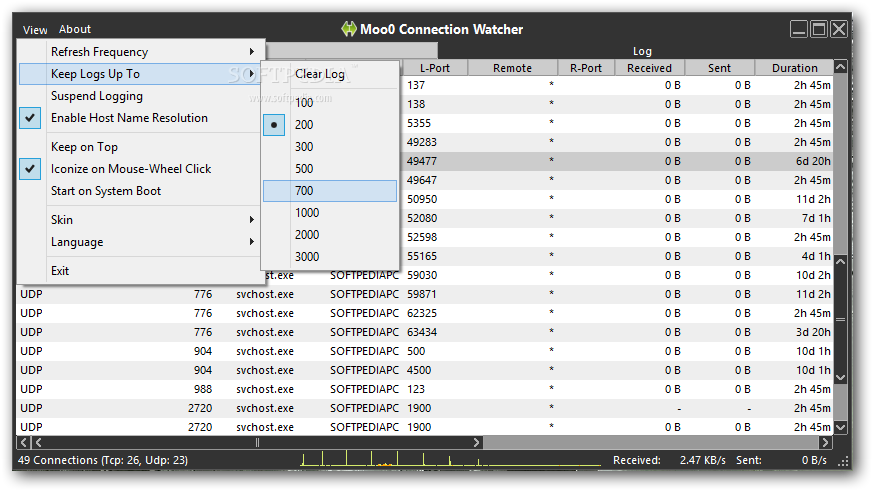873x491 pixels.
Task: Click the log pane scroll-up arrow
Action: [x=841, y=261]
